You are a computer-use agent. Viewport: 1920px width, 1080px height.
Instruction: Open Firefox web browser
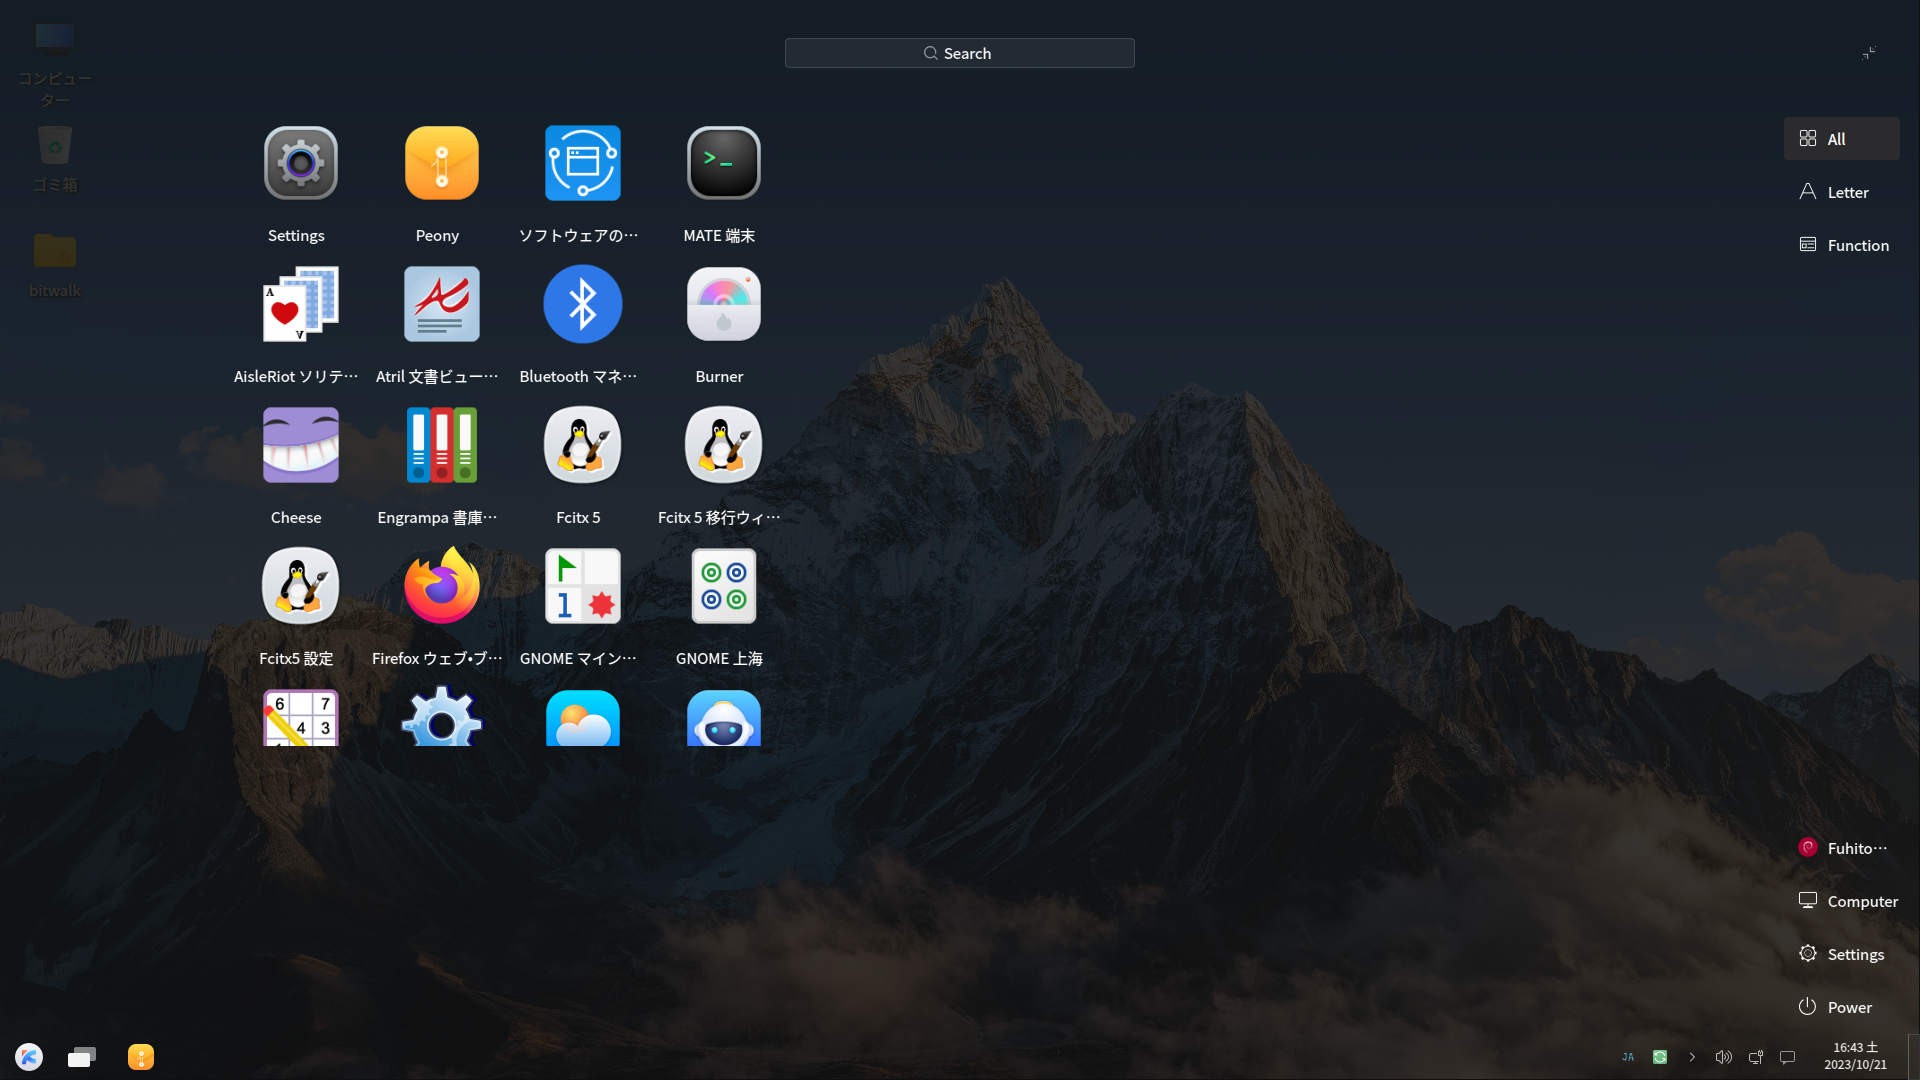[441, 586]
